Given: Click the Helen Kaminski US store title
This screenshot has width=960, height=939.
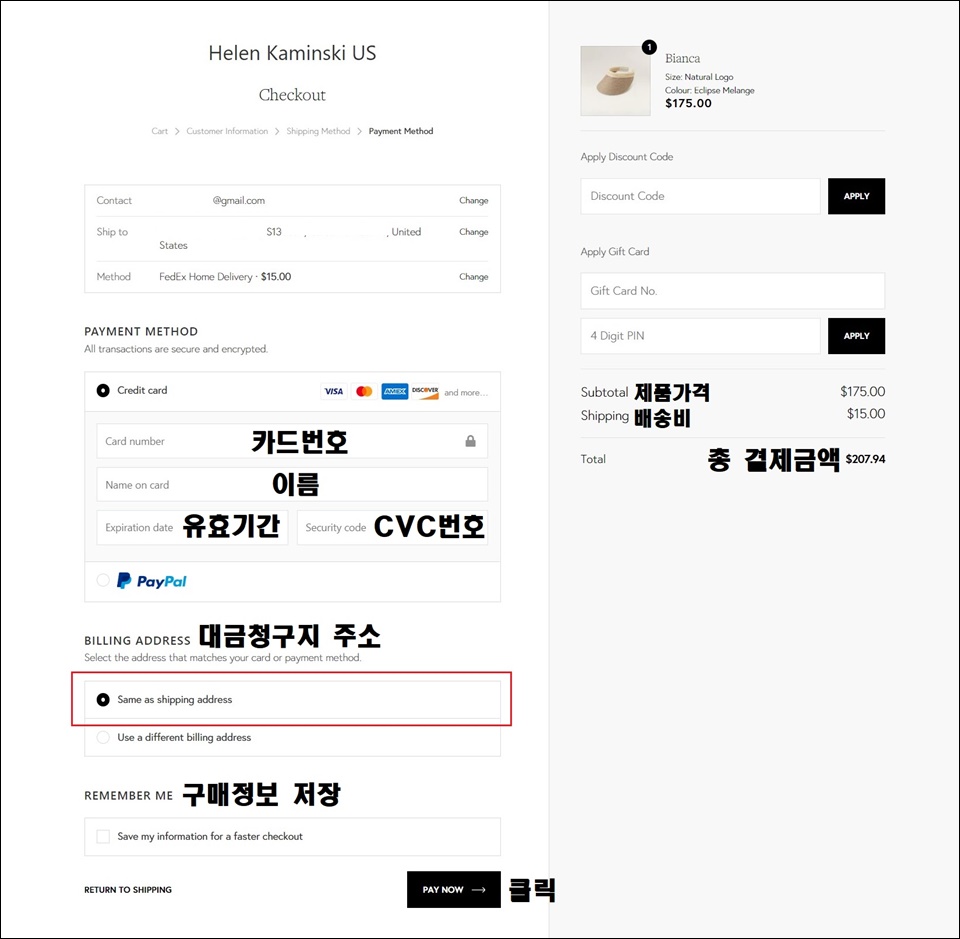Looking at the screenshot, I should 292,53.
